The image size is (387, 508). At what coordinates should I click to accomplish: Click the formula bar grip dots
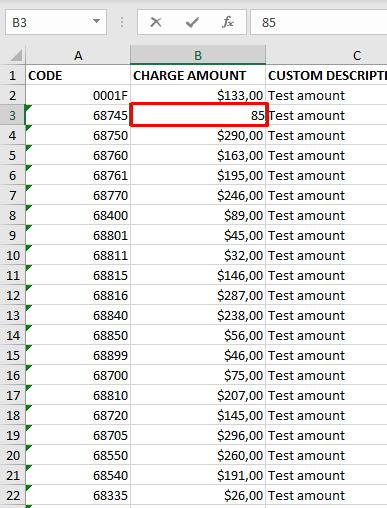pos(122,22)
